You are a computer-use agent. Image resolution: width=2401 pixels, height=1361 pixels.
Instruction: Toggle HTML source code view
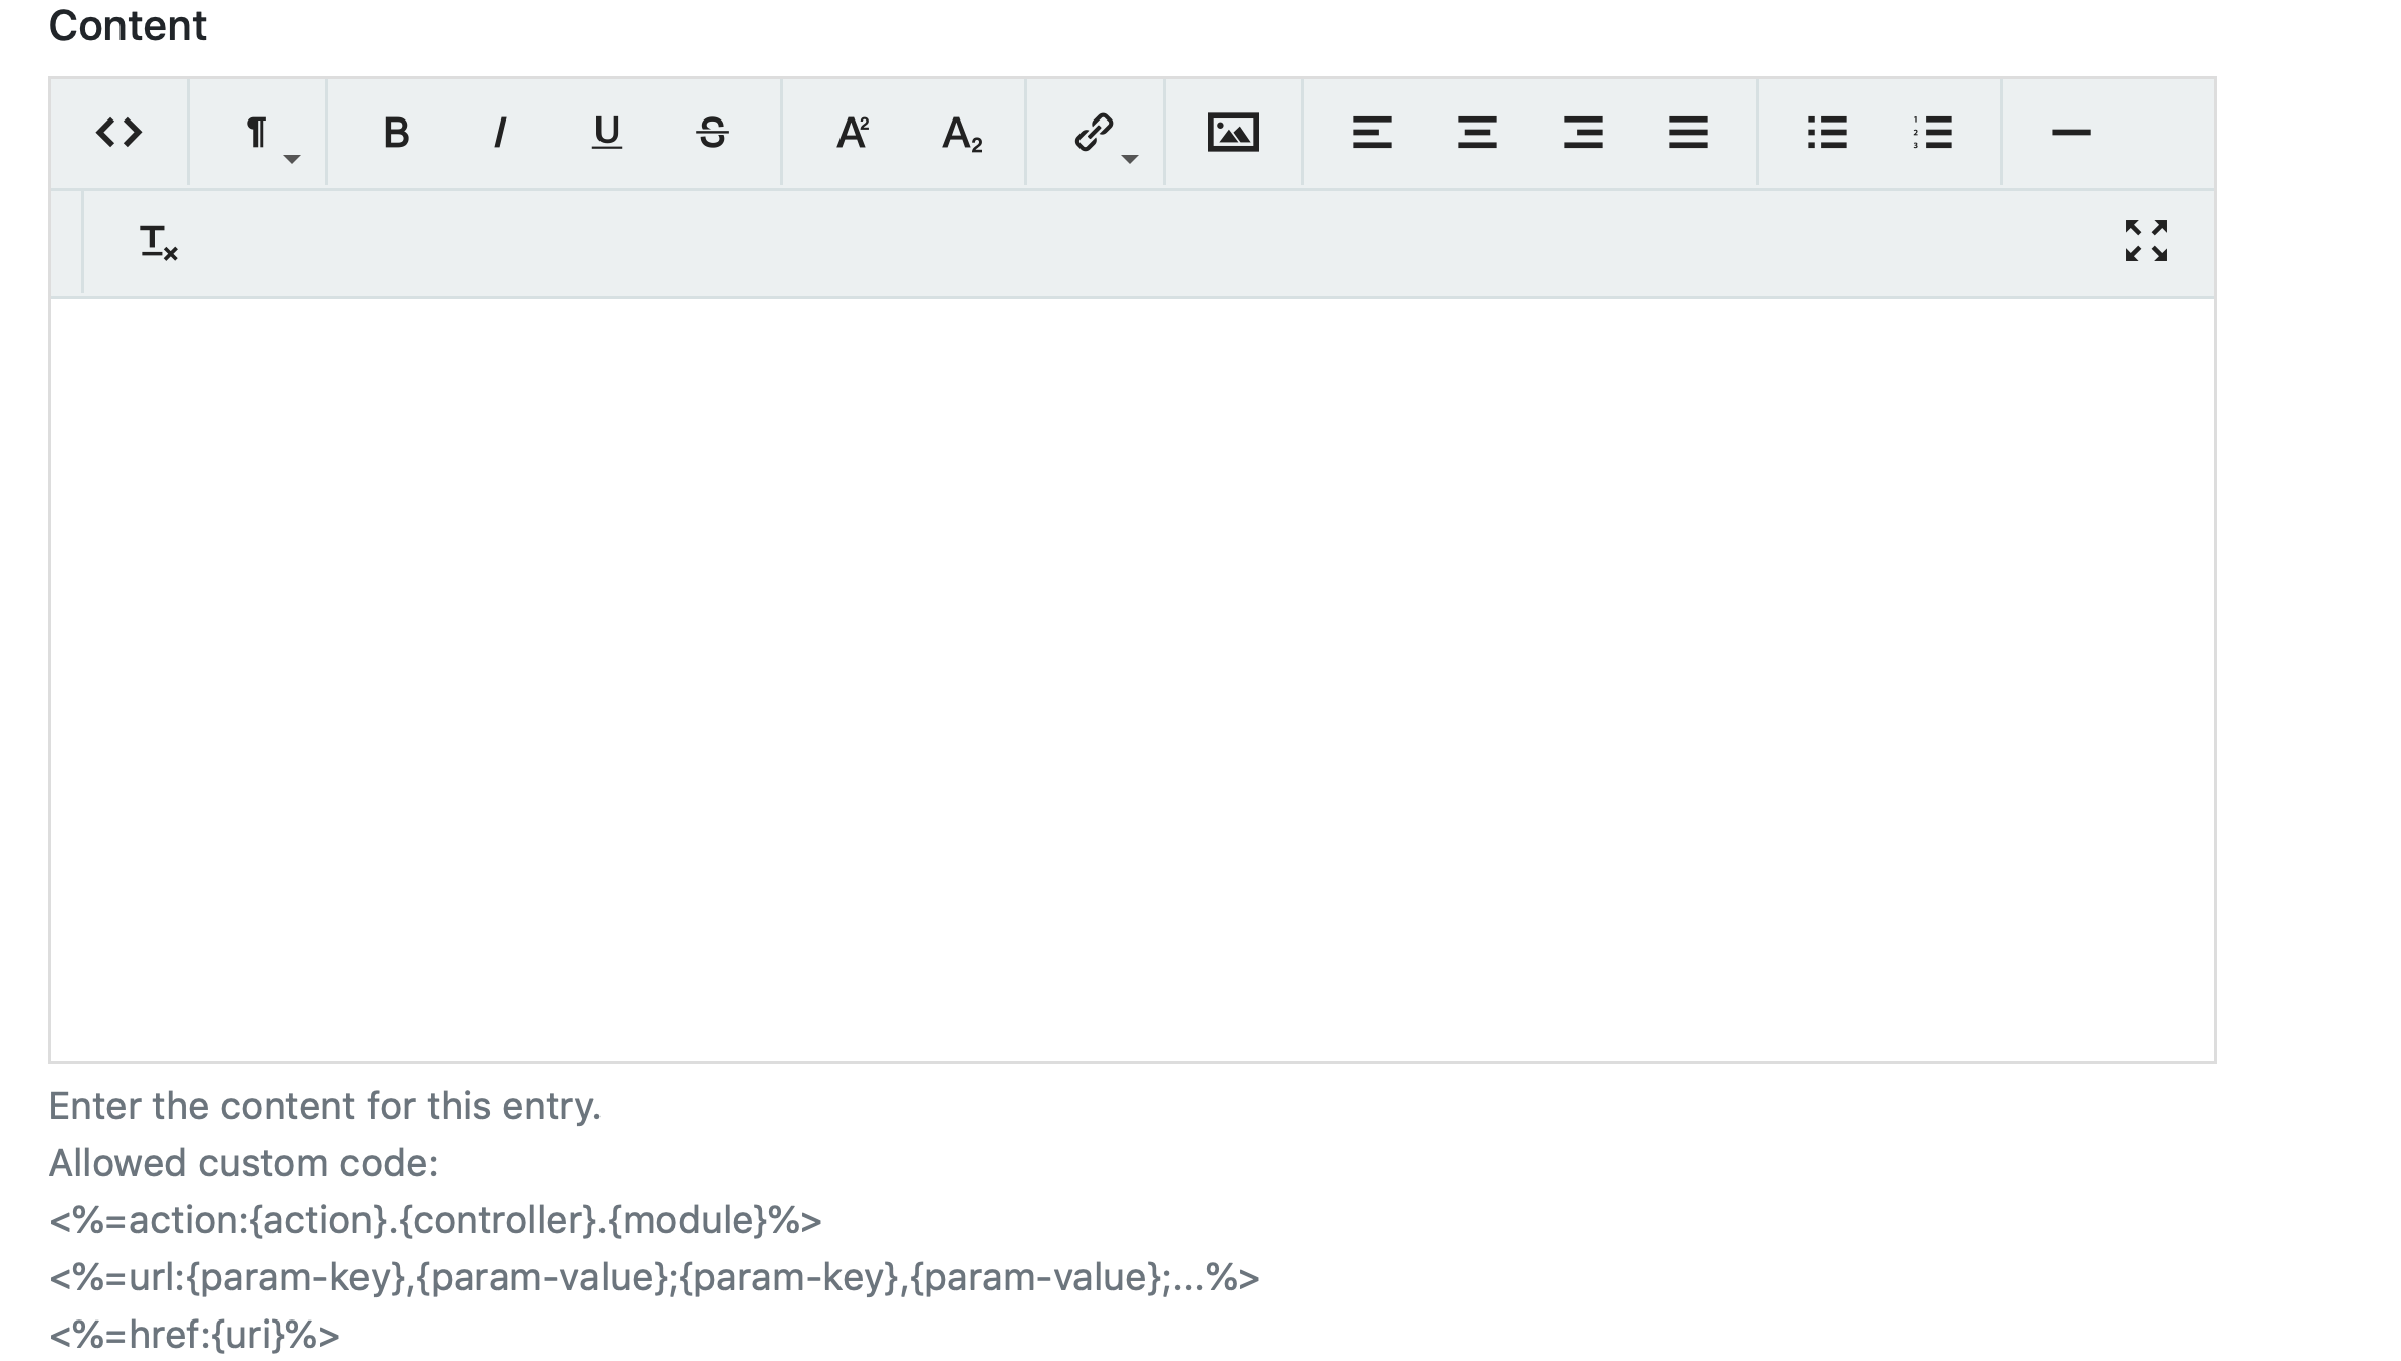[119, 132]
